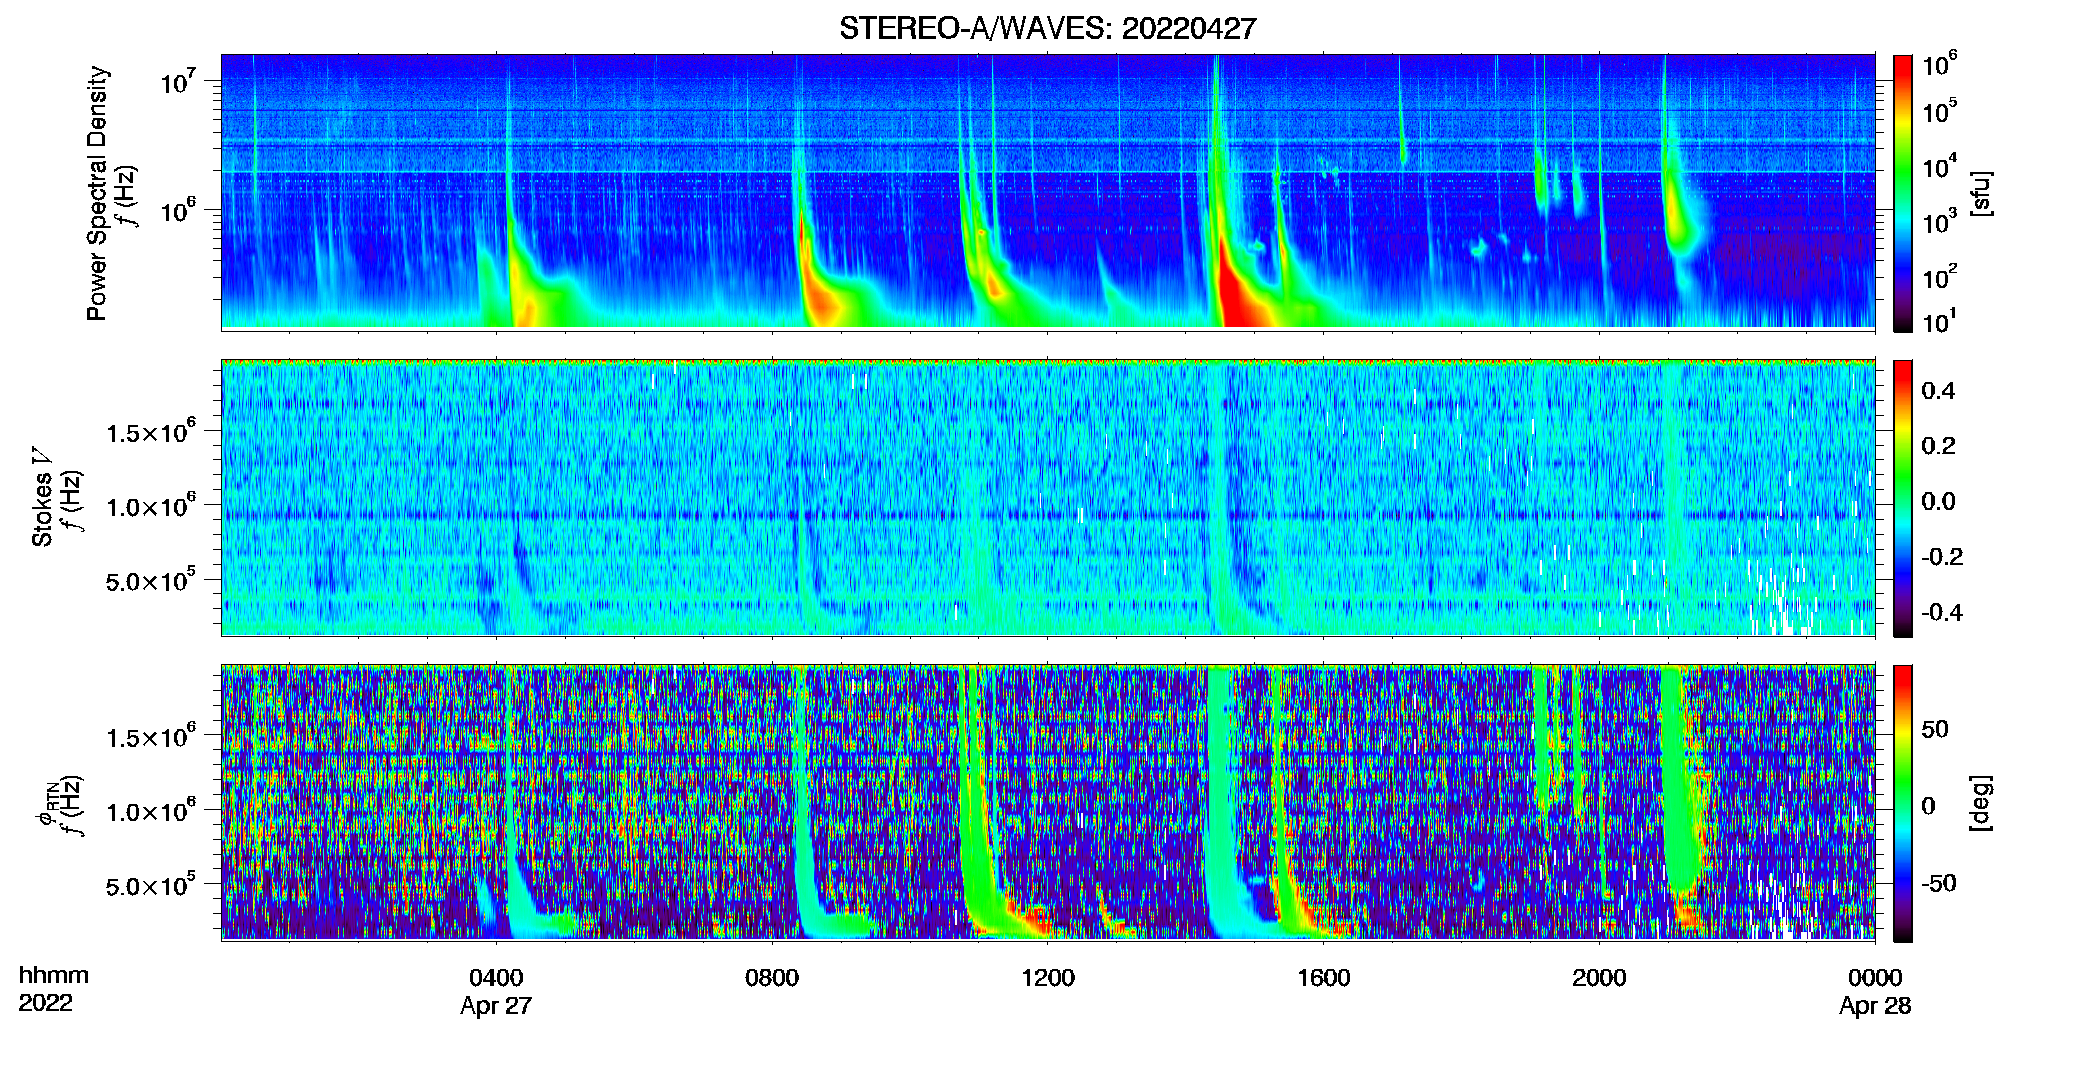Click the [sfu] unit label

click(x=1980, y=193)
